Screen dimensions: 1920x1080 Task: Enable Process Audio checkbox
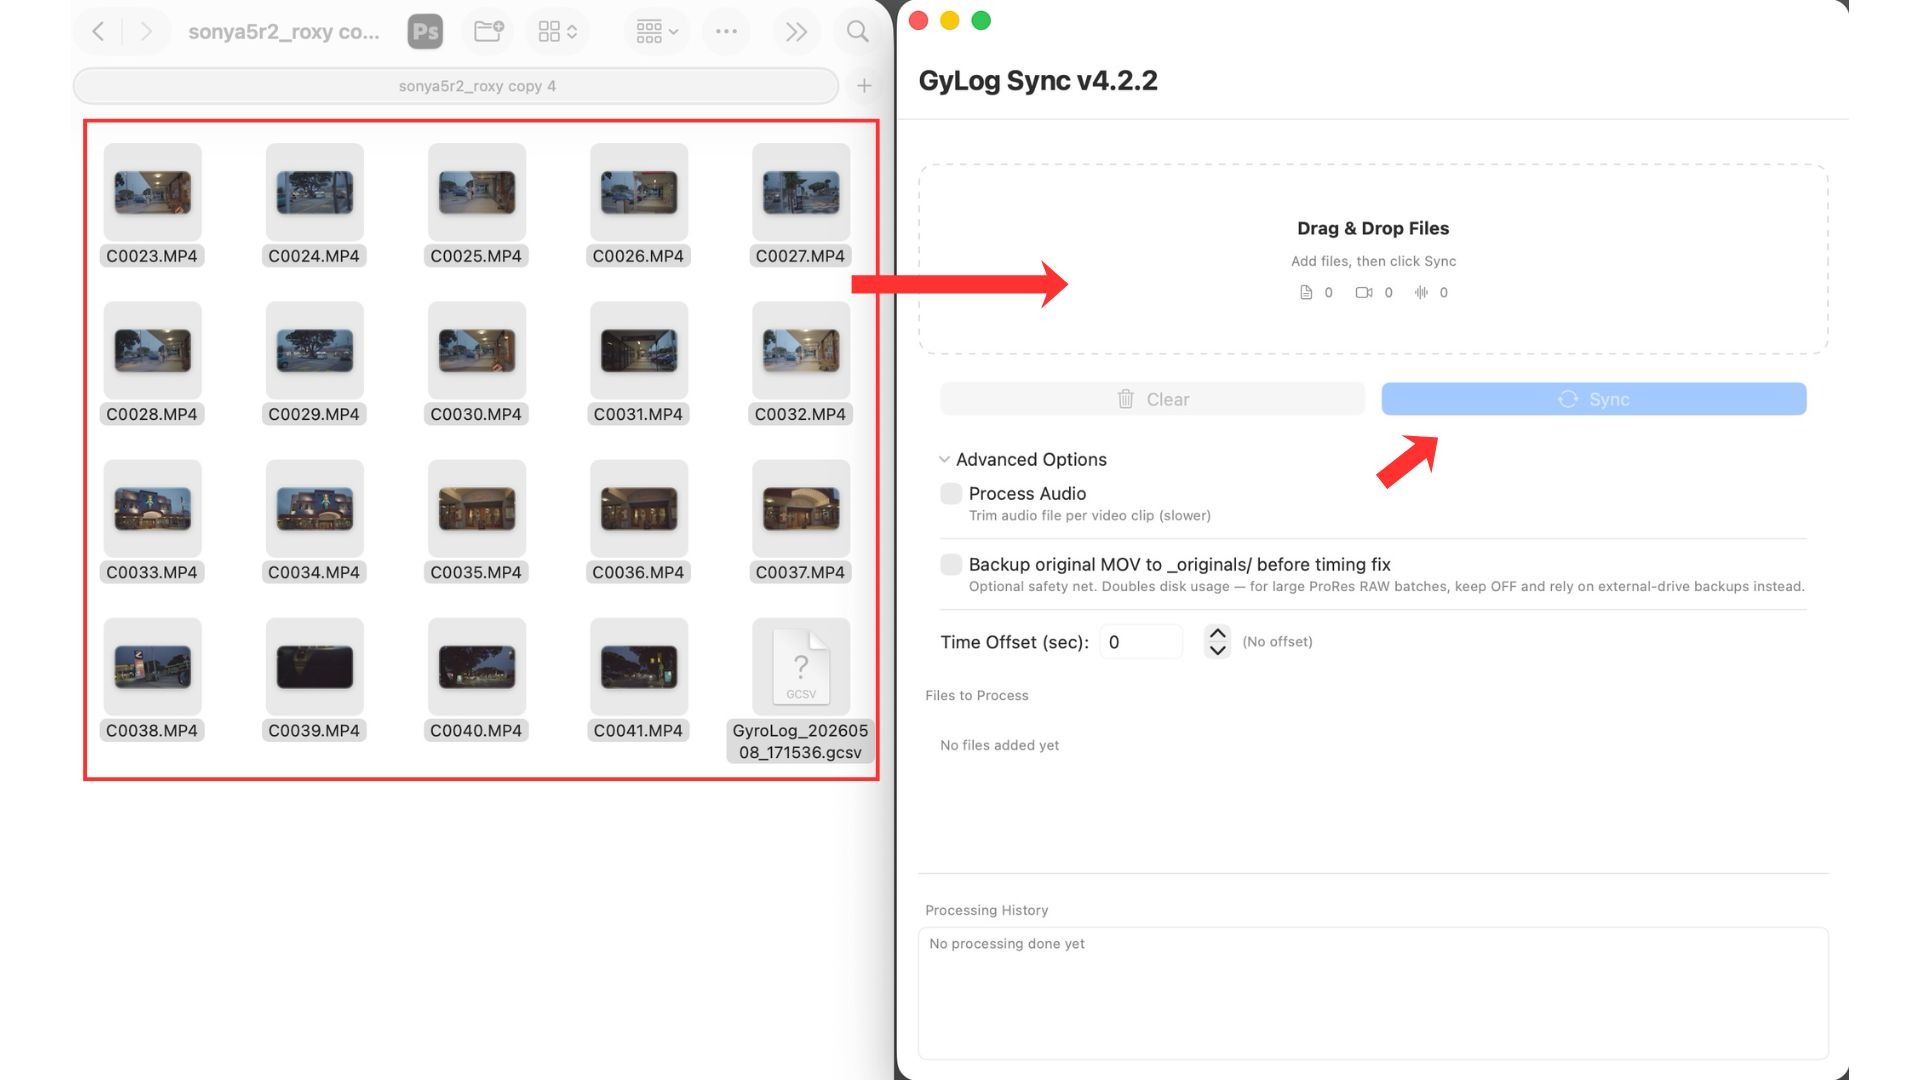coord(951,493)
